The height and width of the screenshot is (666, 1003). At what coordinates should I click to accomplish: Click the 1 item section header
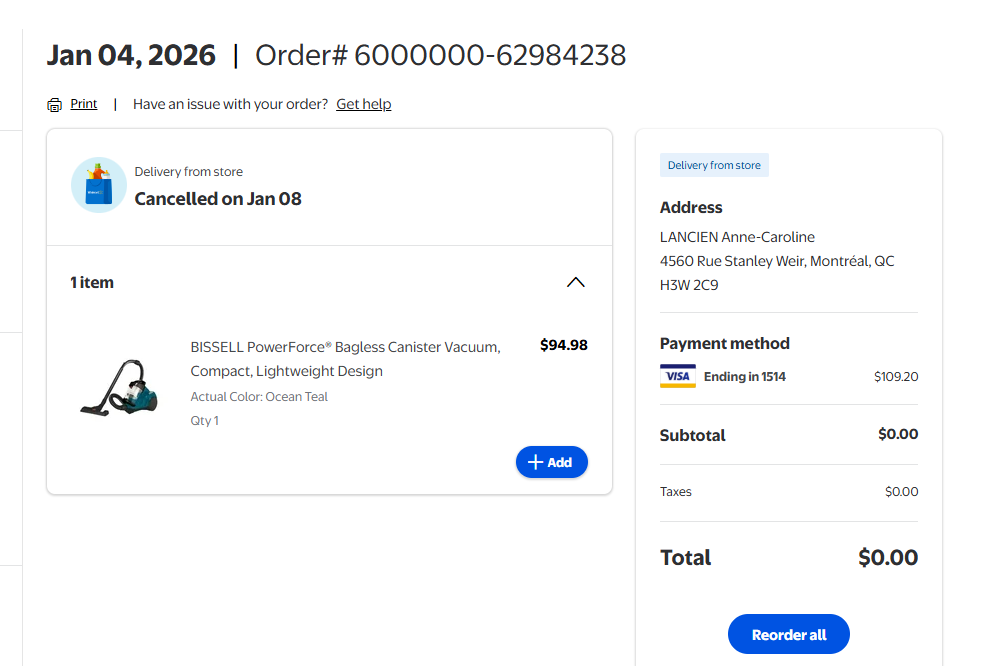click(x=92, y=283)
